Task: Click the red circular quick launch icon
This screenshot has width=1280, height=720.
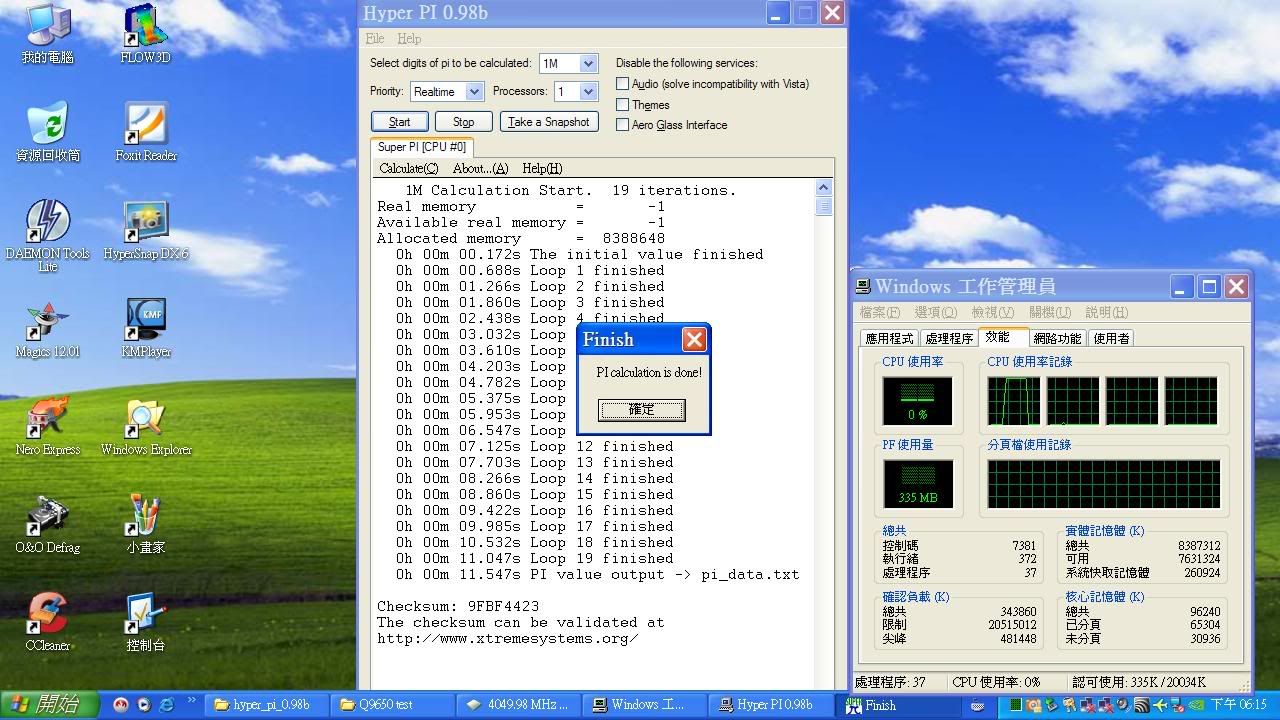Action: click(x=121, y=705)
